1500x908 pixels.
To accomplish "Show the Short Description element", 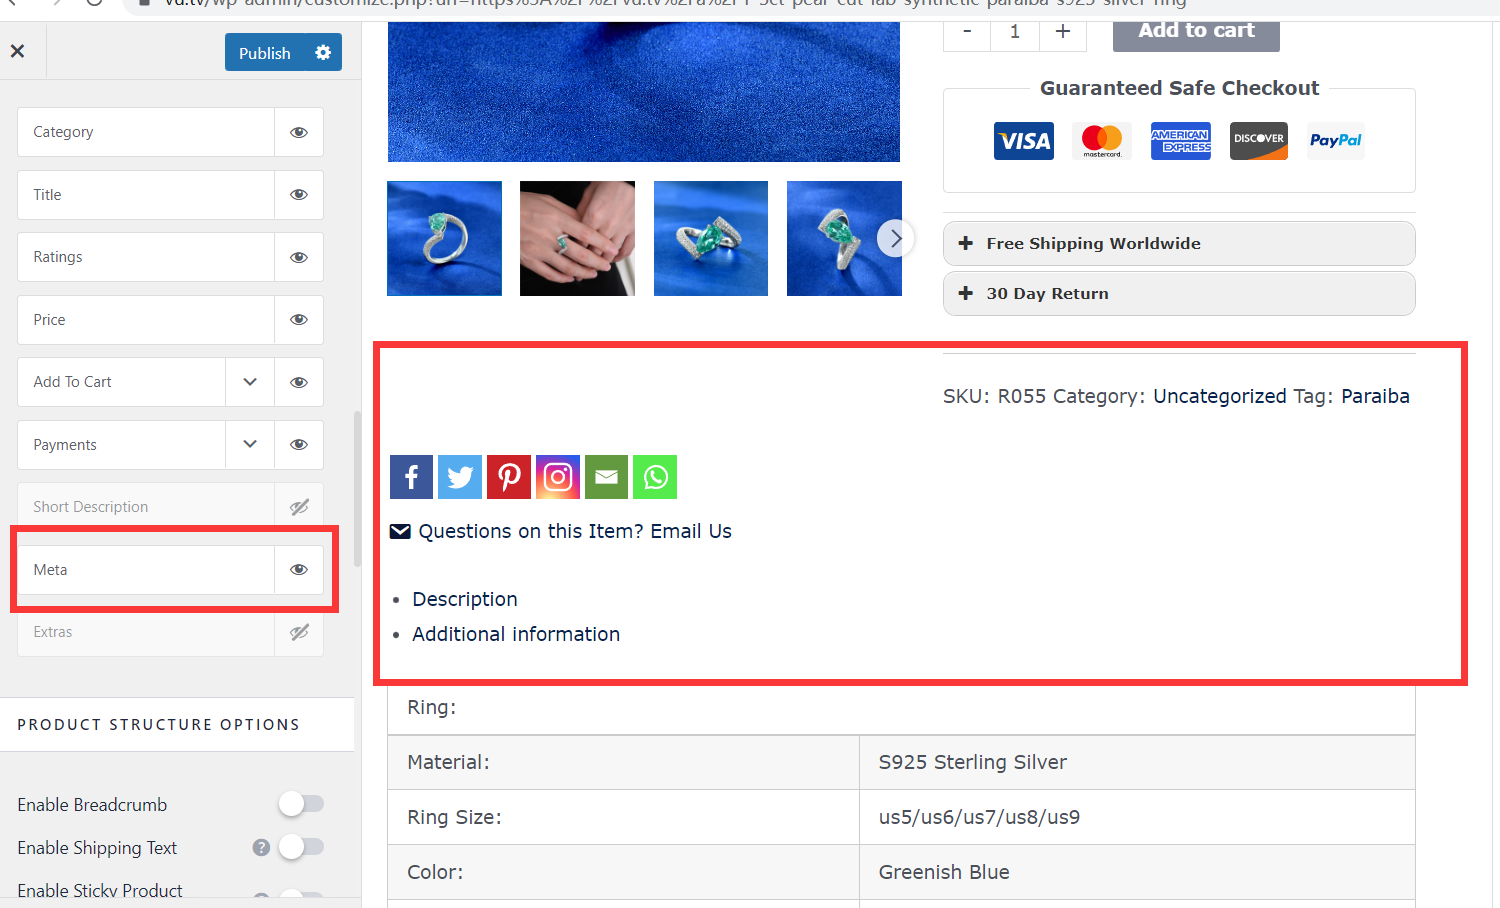I will click(x=299, y=507).
